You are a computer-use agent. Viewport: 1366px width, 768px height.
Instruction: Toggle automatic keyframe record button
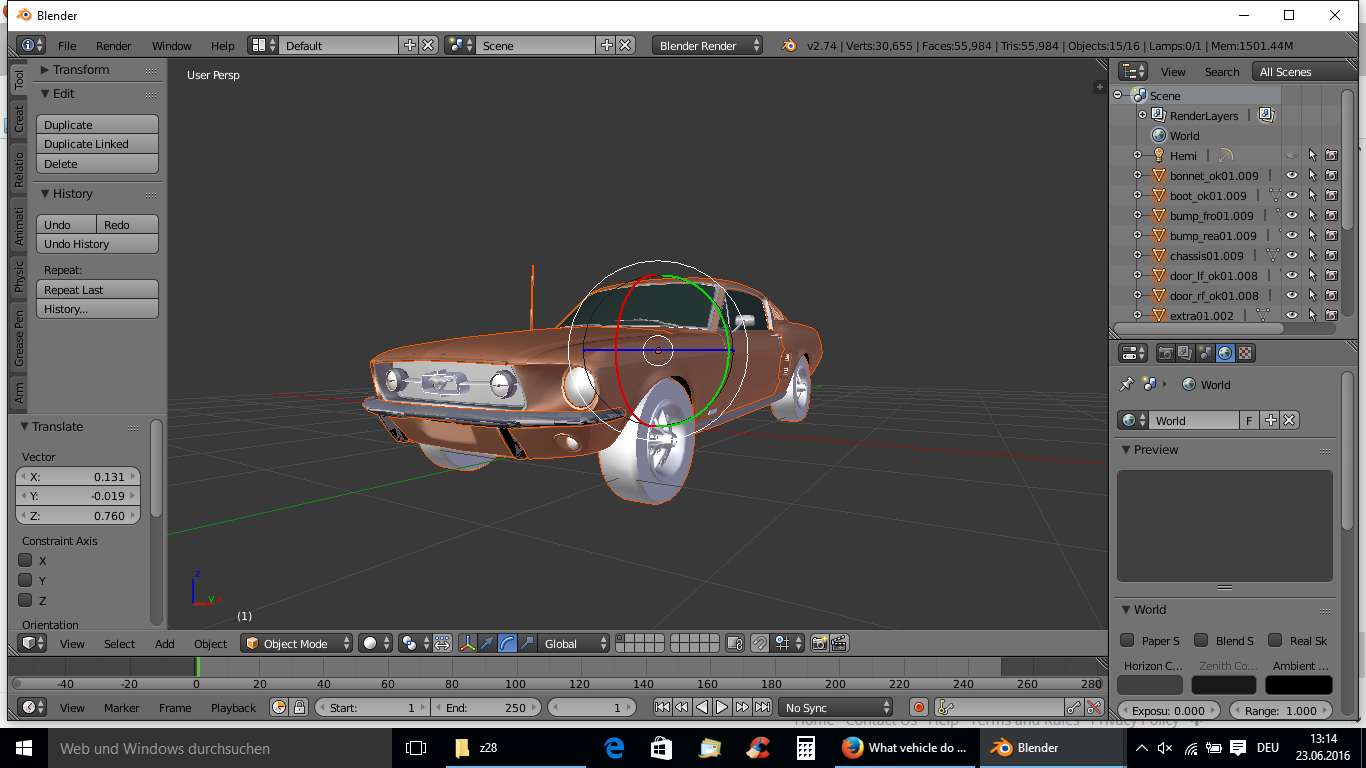(919, 707)
